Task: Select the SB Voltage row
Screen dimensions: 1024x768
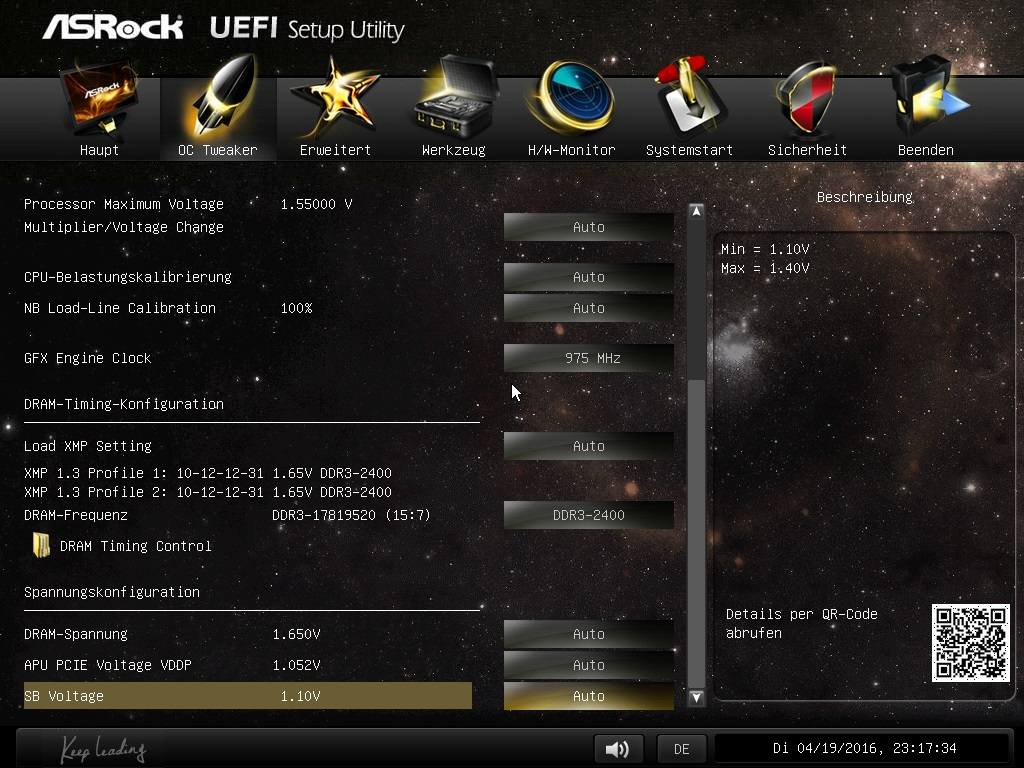Action: [248, 696]
